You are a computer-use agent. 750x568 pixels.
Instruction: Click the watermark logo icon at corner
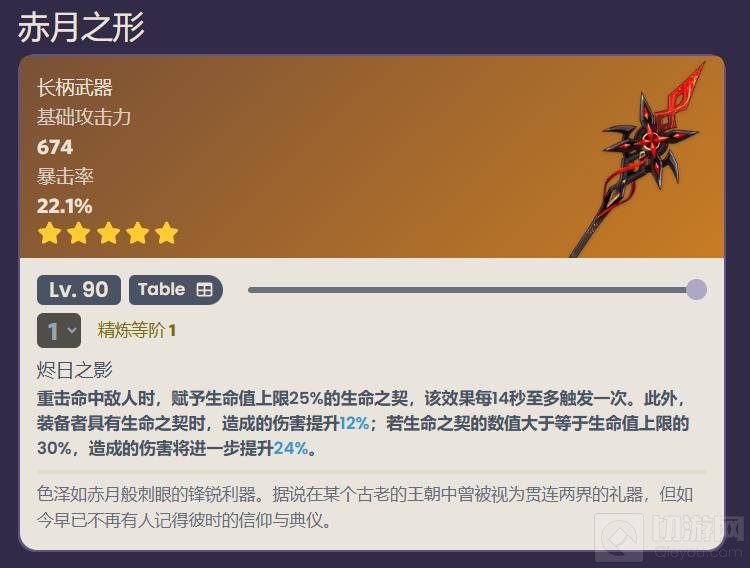619,537
